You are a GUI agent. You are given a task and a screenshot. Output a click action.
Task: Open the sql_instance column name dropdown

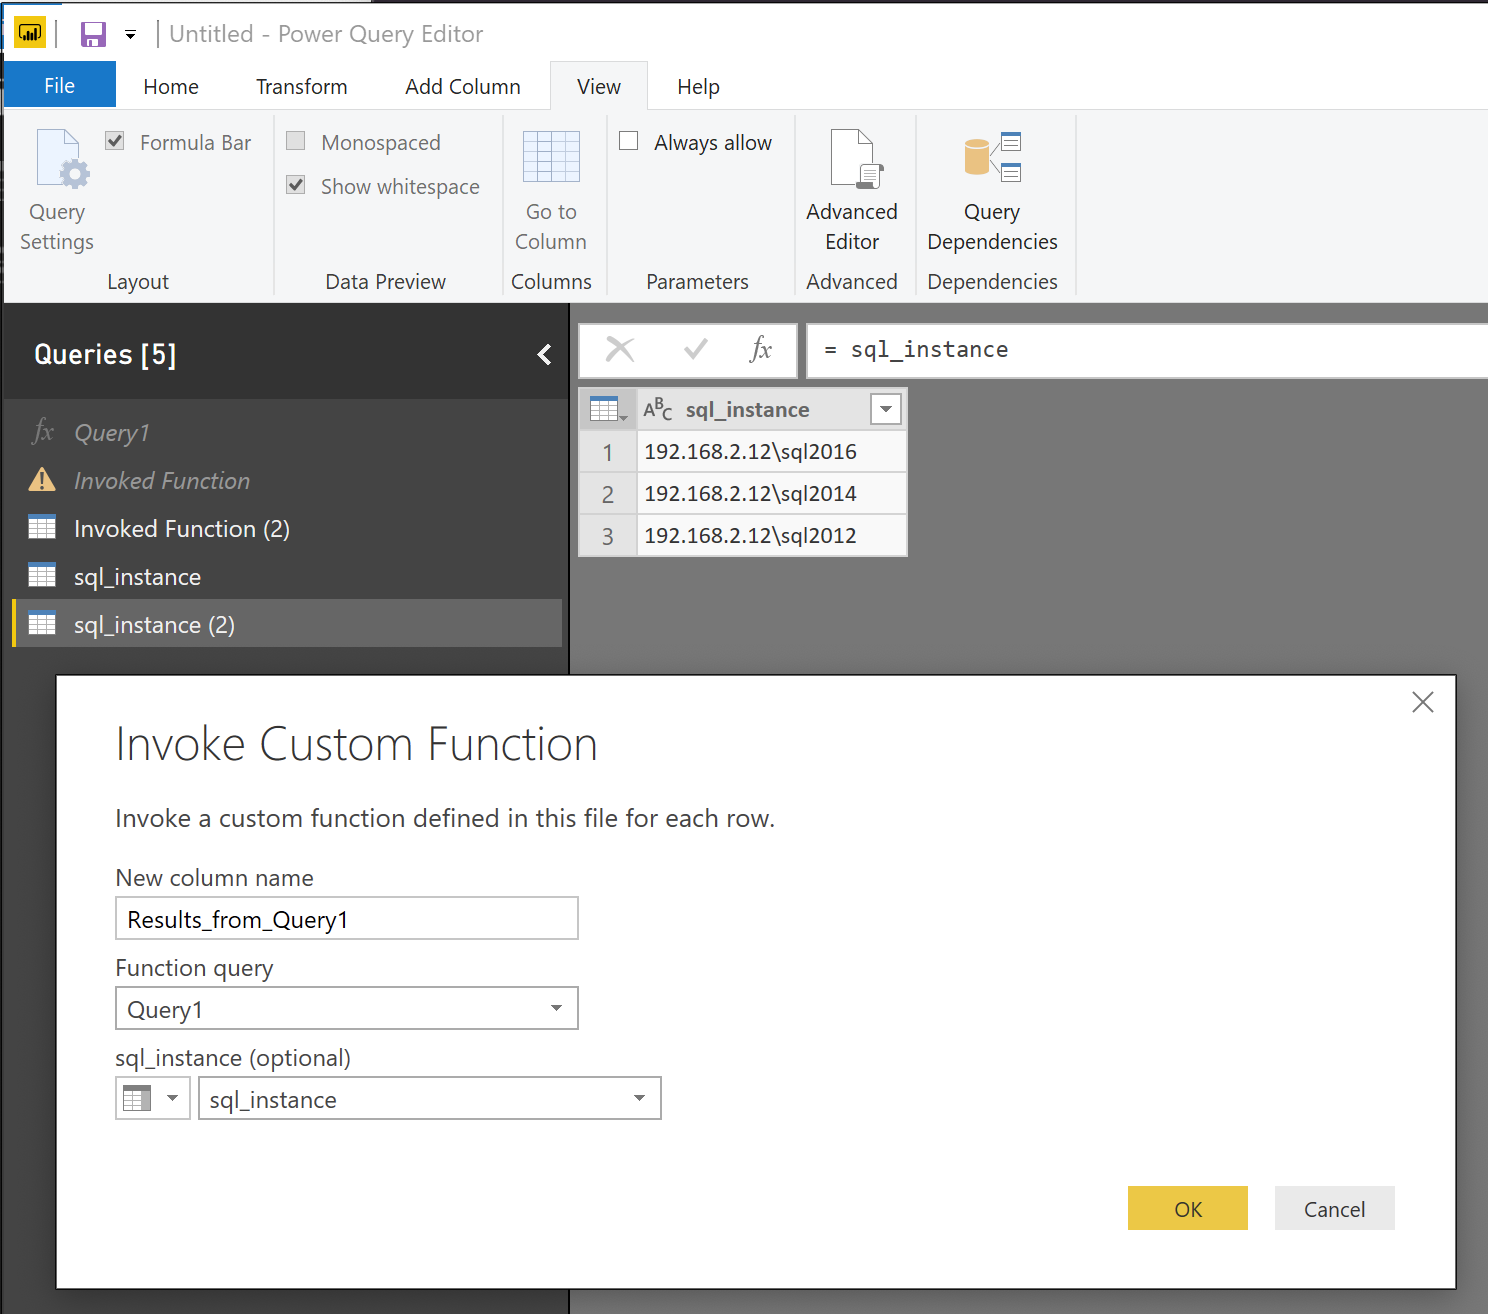tap(430, 1098)
